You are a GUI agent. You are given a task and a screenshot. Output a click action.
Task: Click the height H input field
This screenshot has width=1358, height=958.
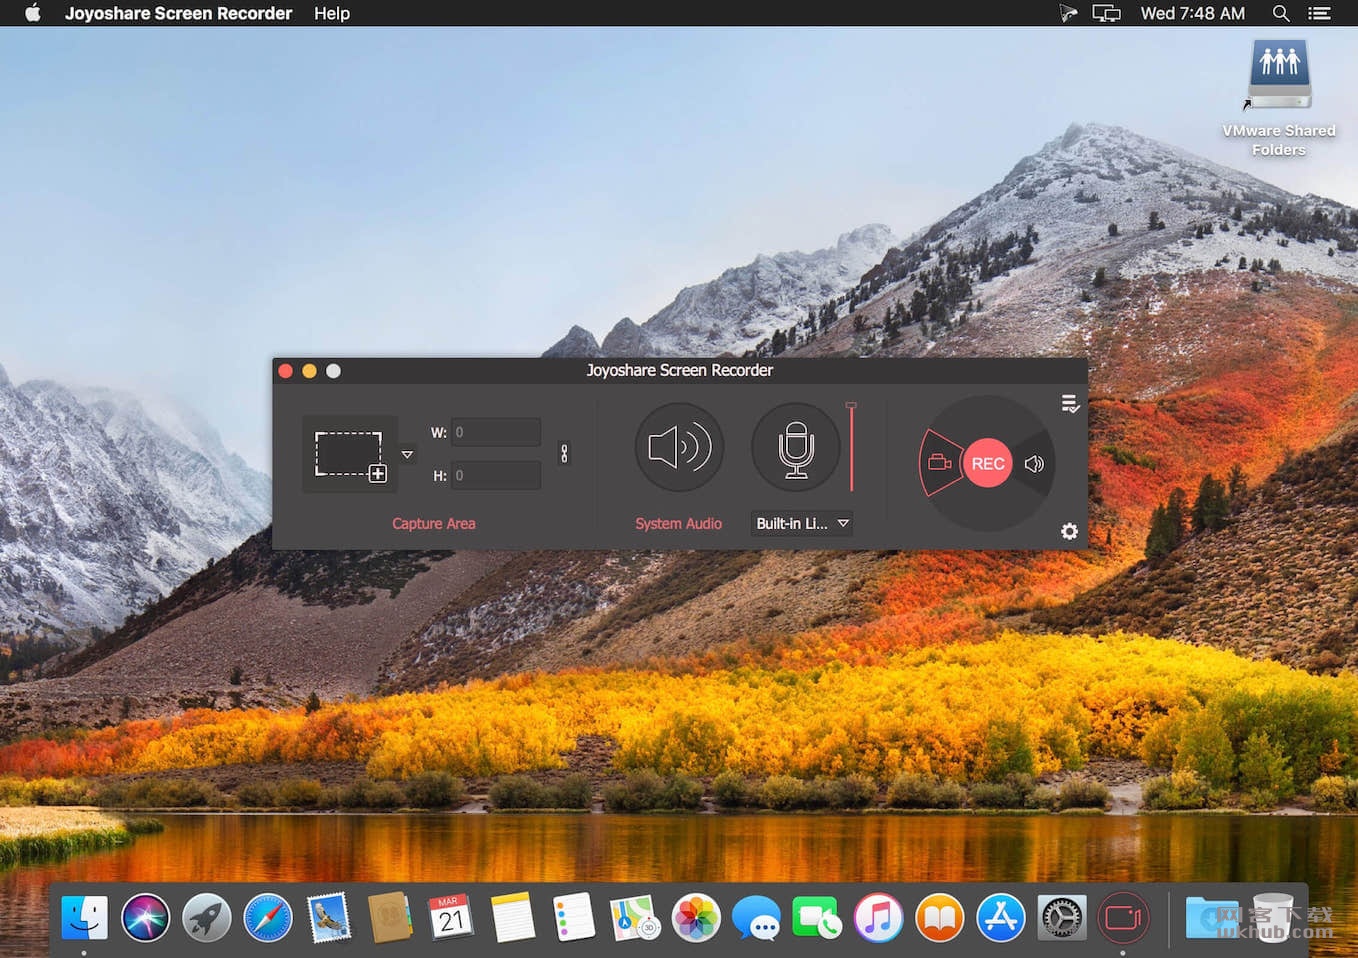tap(496, 475)
